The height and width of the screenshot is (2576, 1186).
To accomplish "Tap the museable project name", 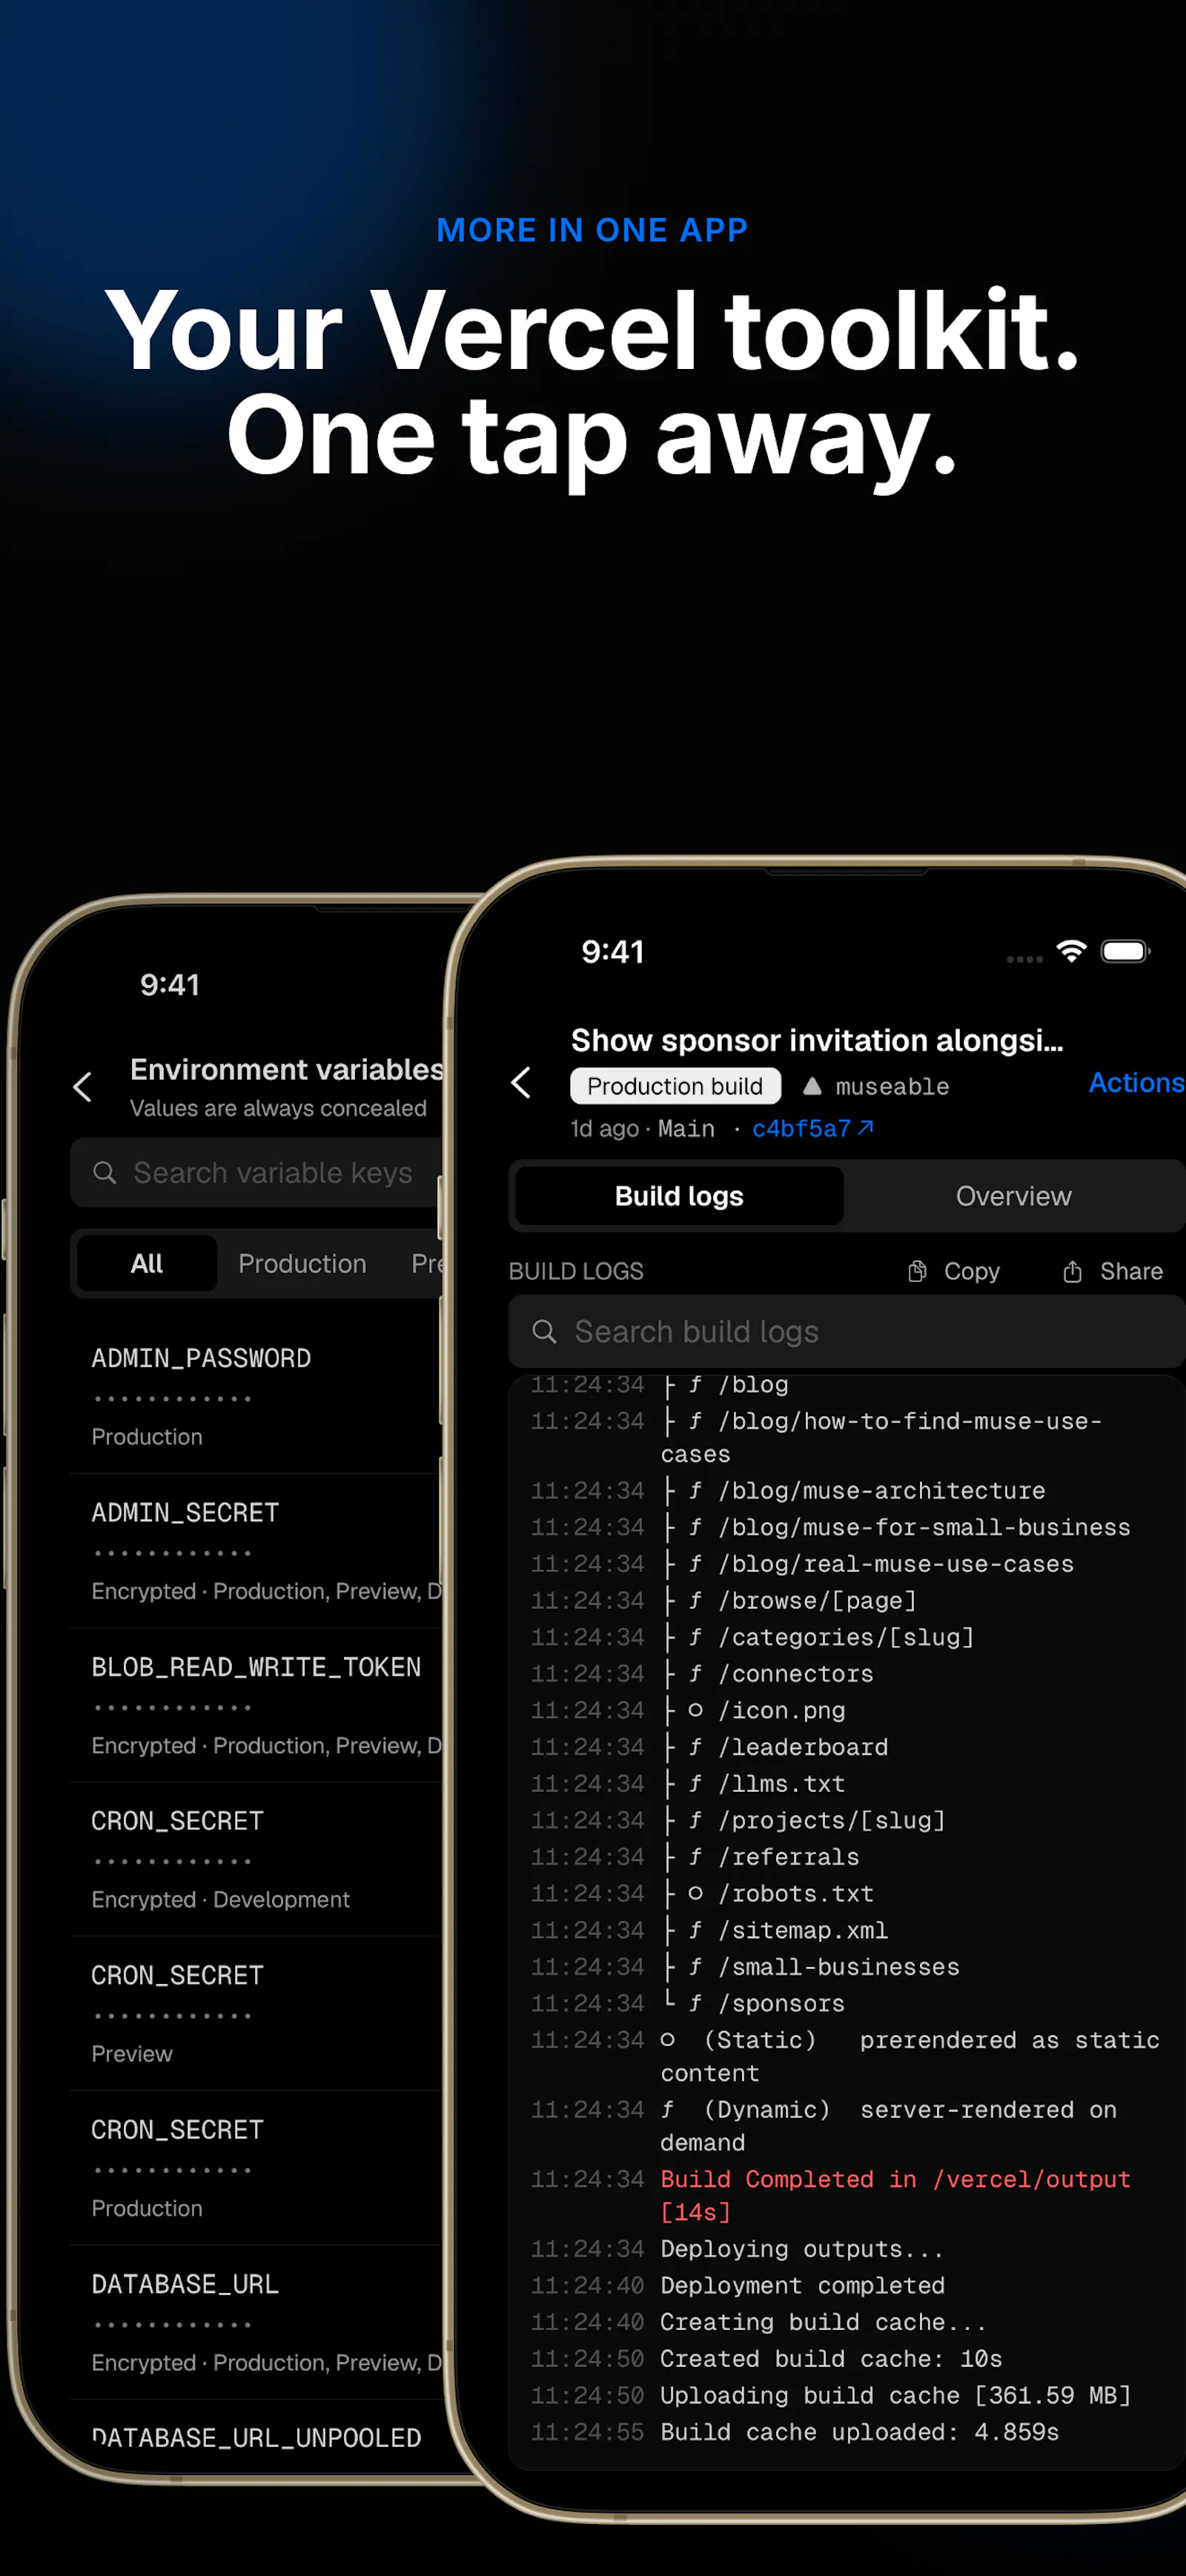I will [x=892, y=1087].
